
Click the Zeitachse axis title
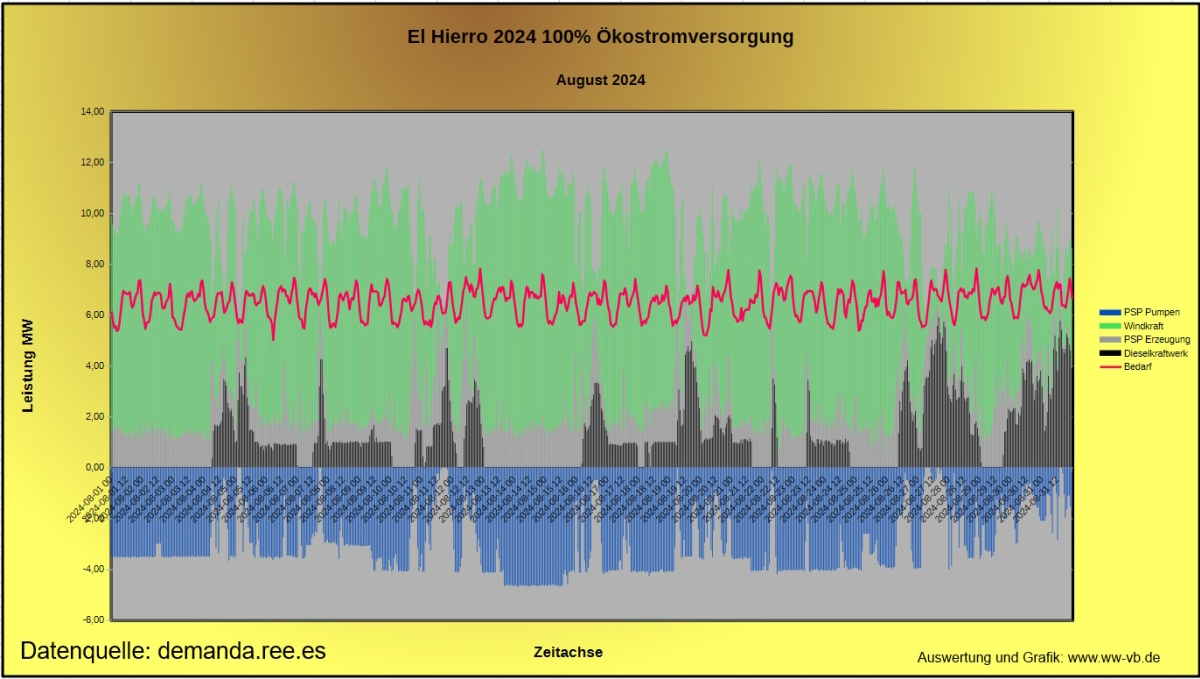568,652
